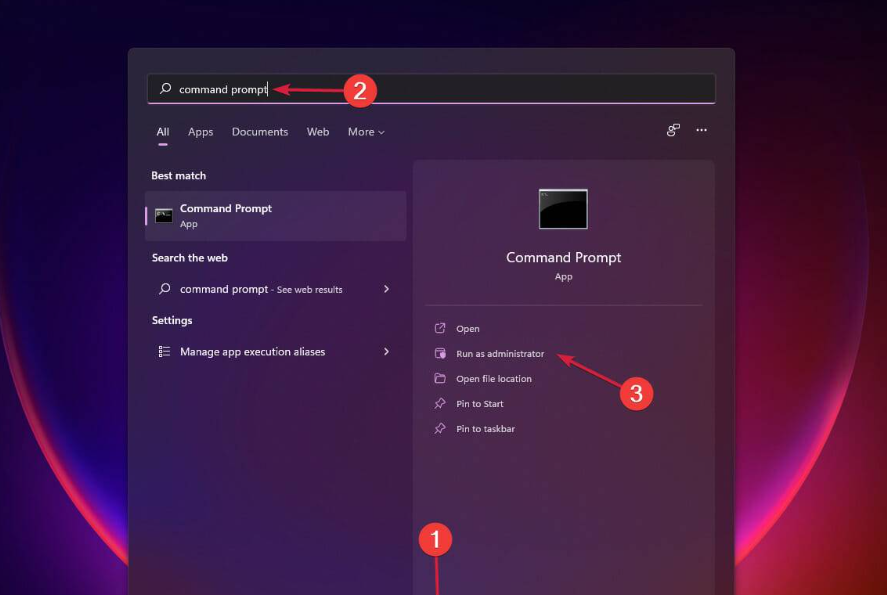Click the Open action's arrow icon
This screenshot has height=595, width=887.
click(440, 328)
